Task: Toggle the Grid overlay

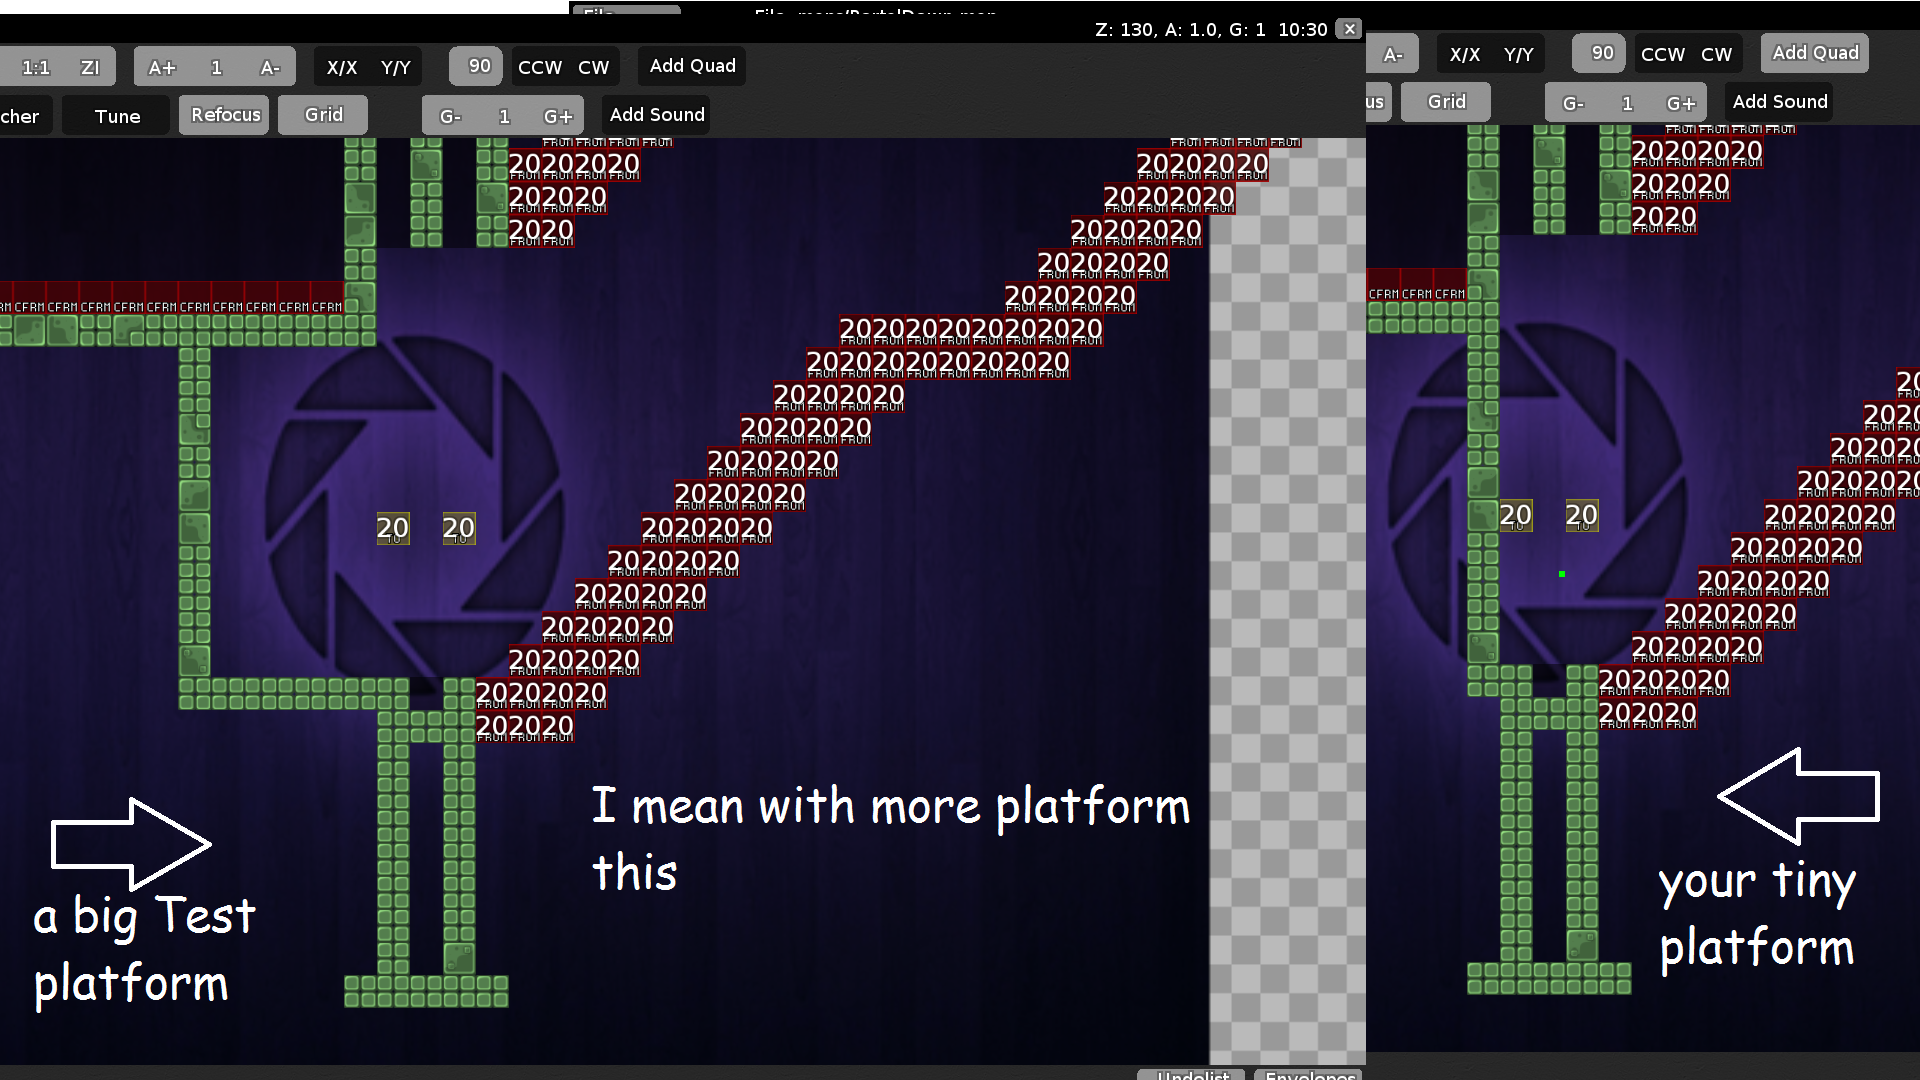Action: point(322,114)
